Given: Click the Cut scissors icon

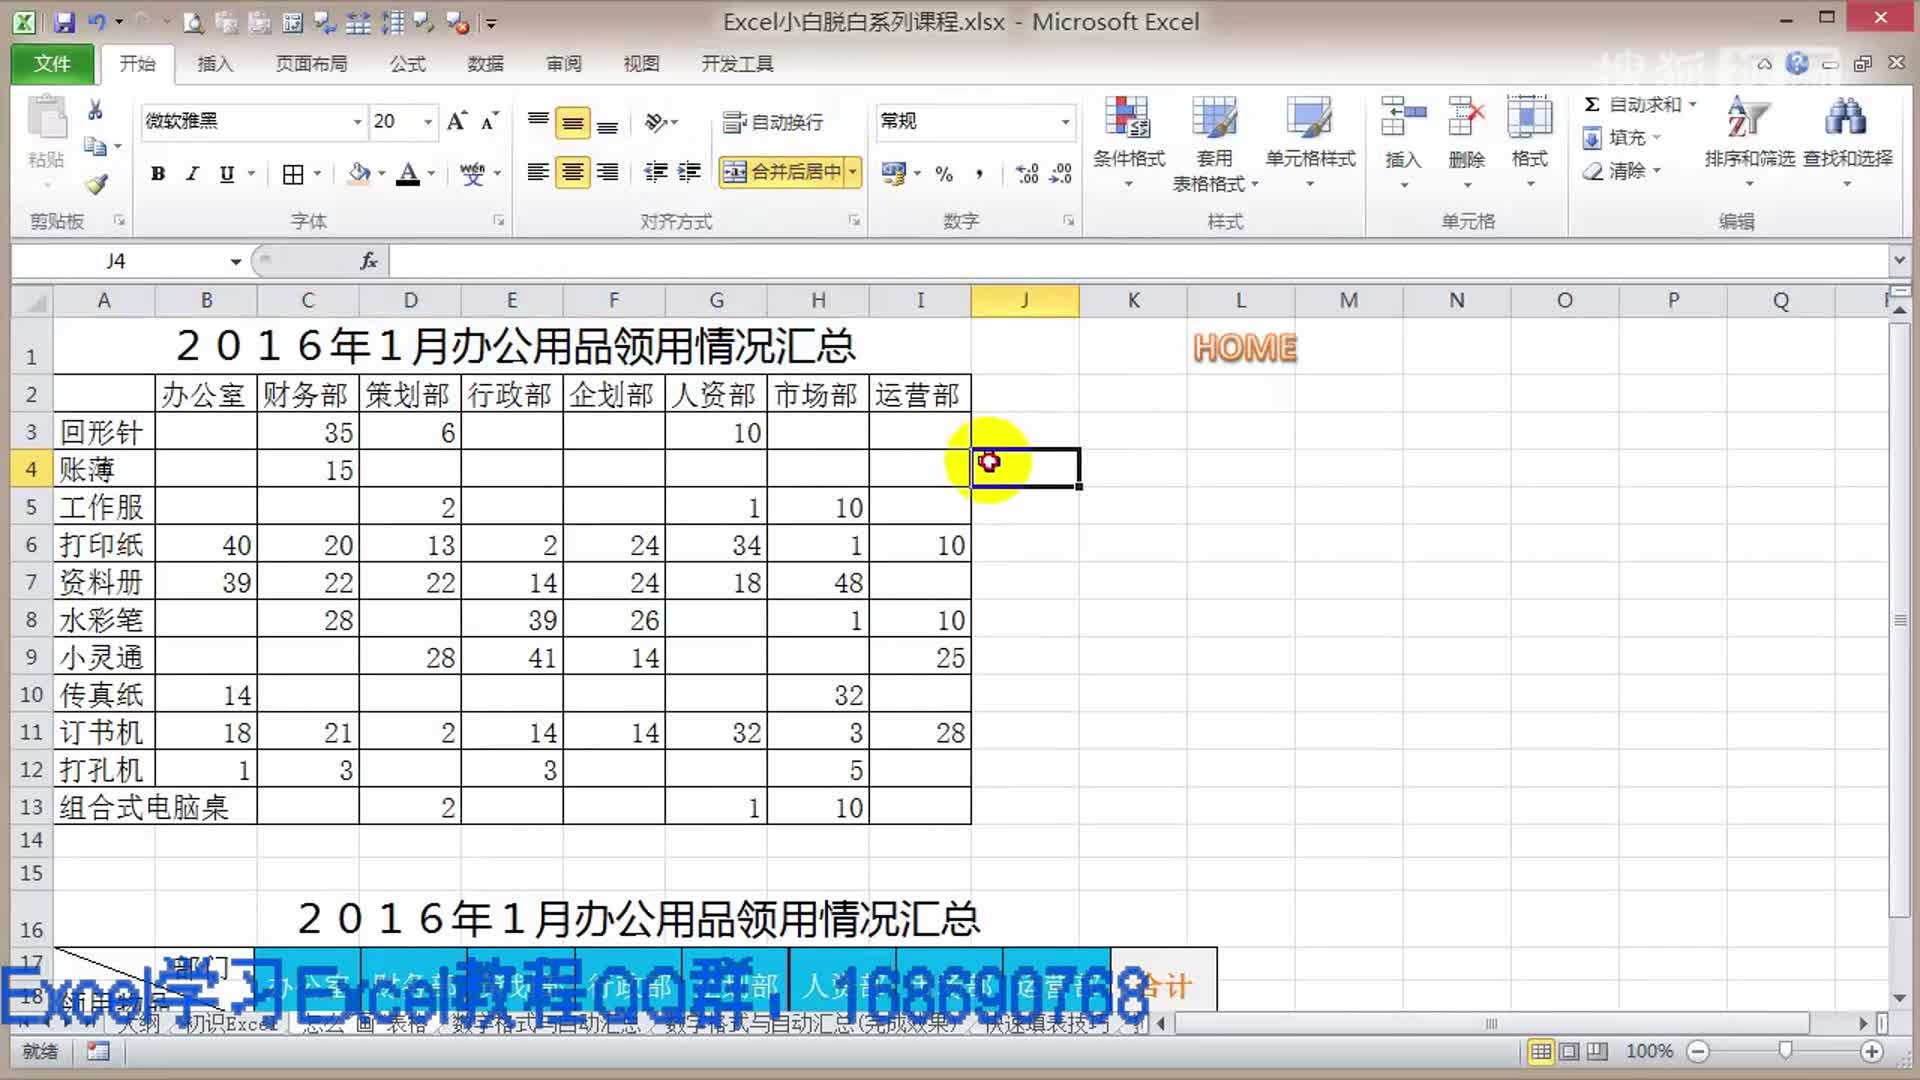Looking at the screenshot, I should coord(96,110).
